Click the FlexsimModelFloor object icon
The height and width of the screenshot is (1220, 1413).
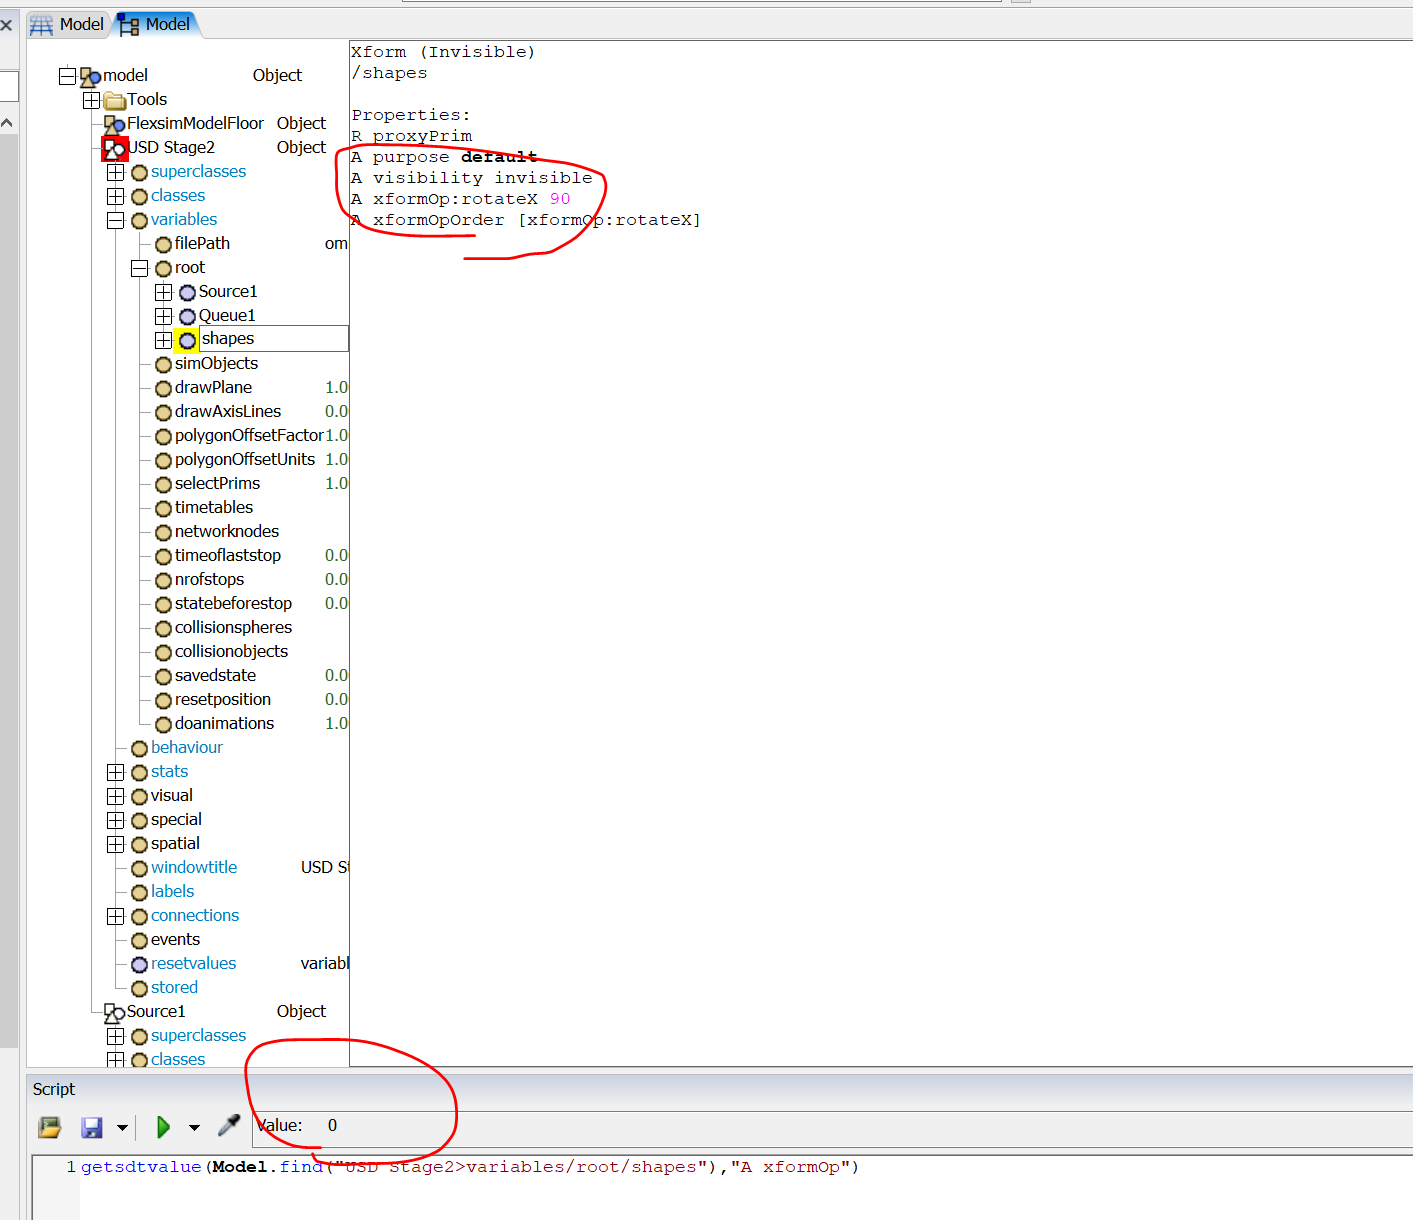click(114, 124)
